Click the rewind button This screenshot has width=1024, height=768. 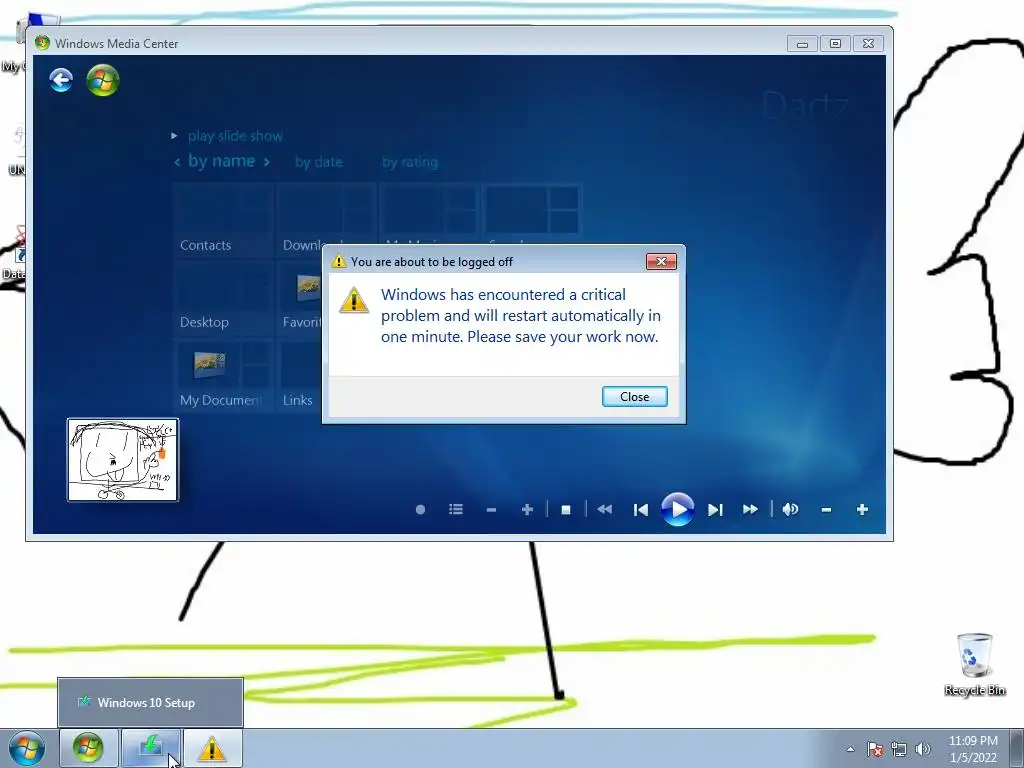[x=605, y=509]
